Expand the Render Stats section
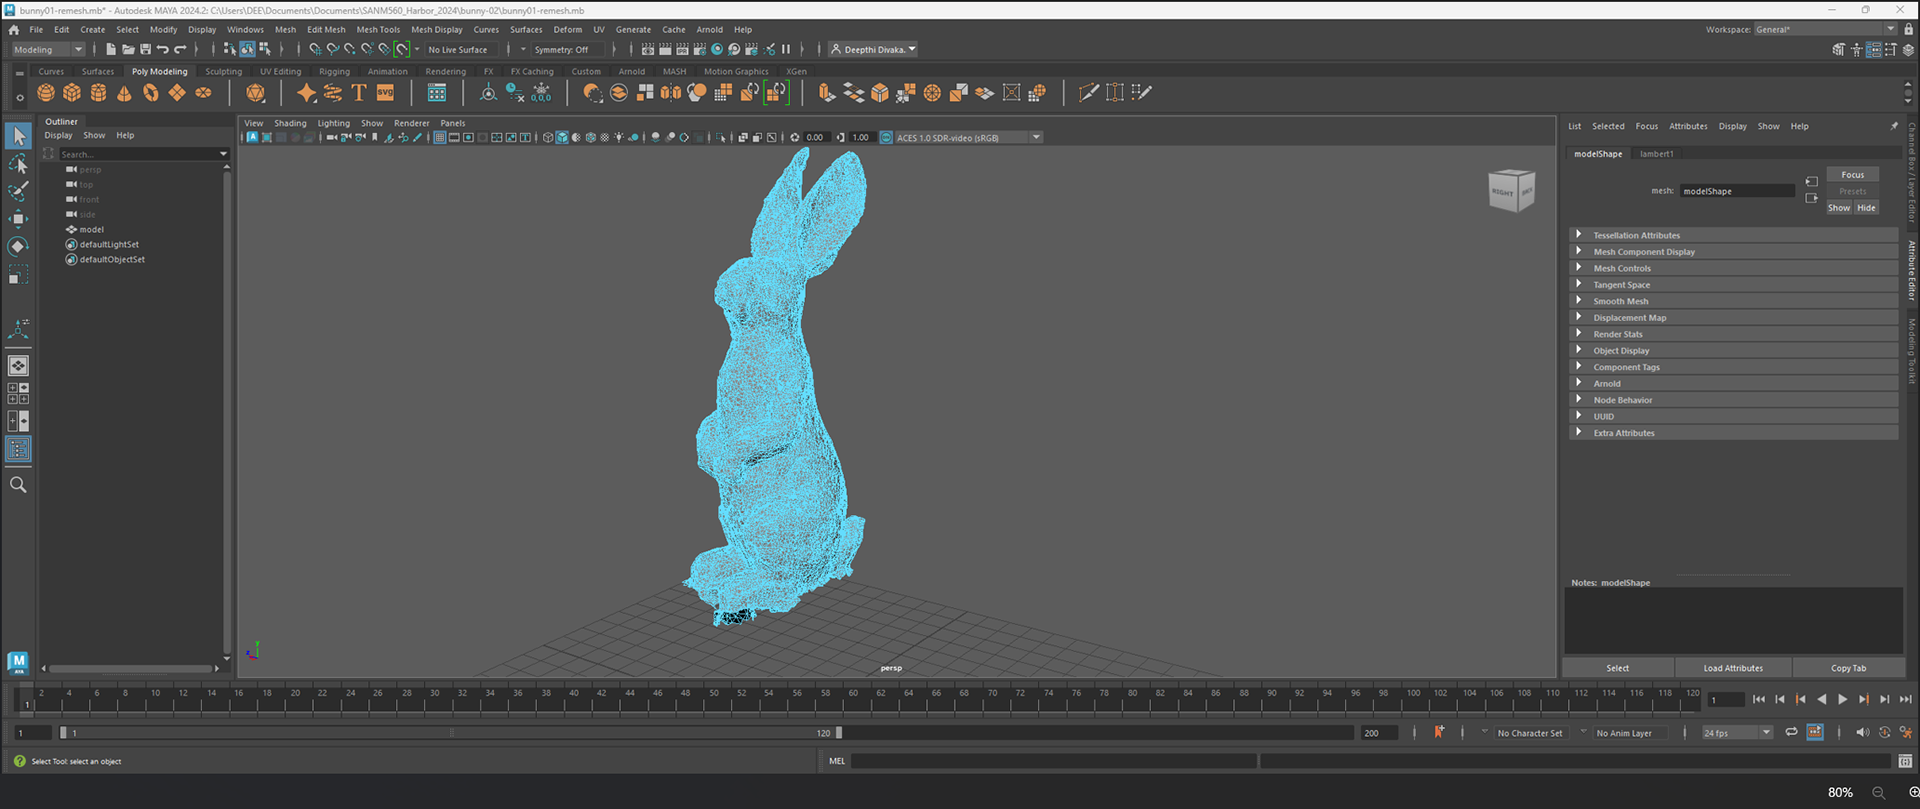Viewport: 1920px width, 809px height. 1734,334
